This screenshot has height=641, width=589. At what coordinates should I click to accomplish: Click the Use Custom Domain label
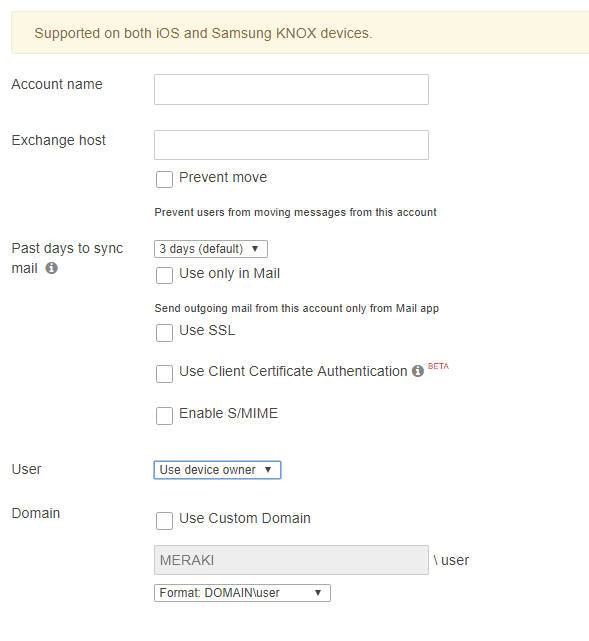[245, 518]
